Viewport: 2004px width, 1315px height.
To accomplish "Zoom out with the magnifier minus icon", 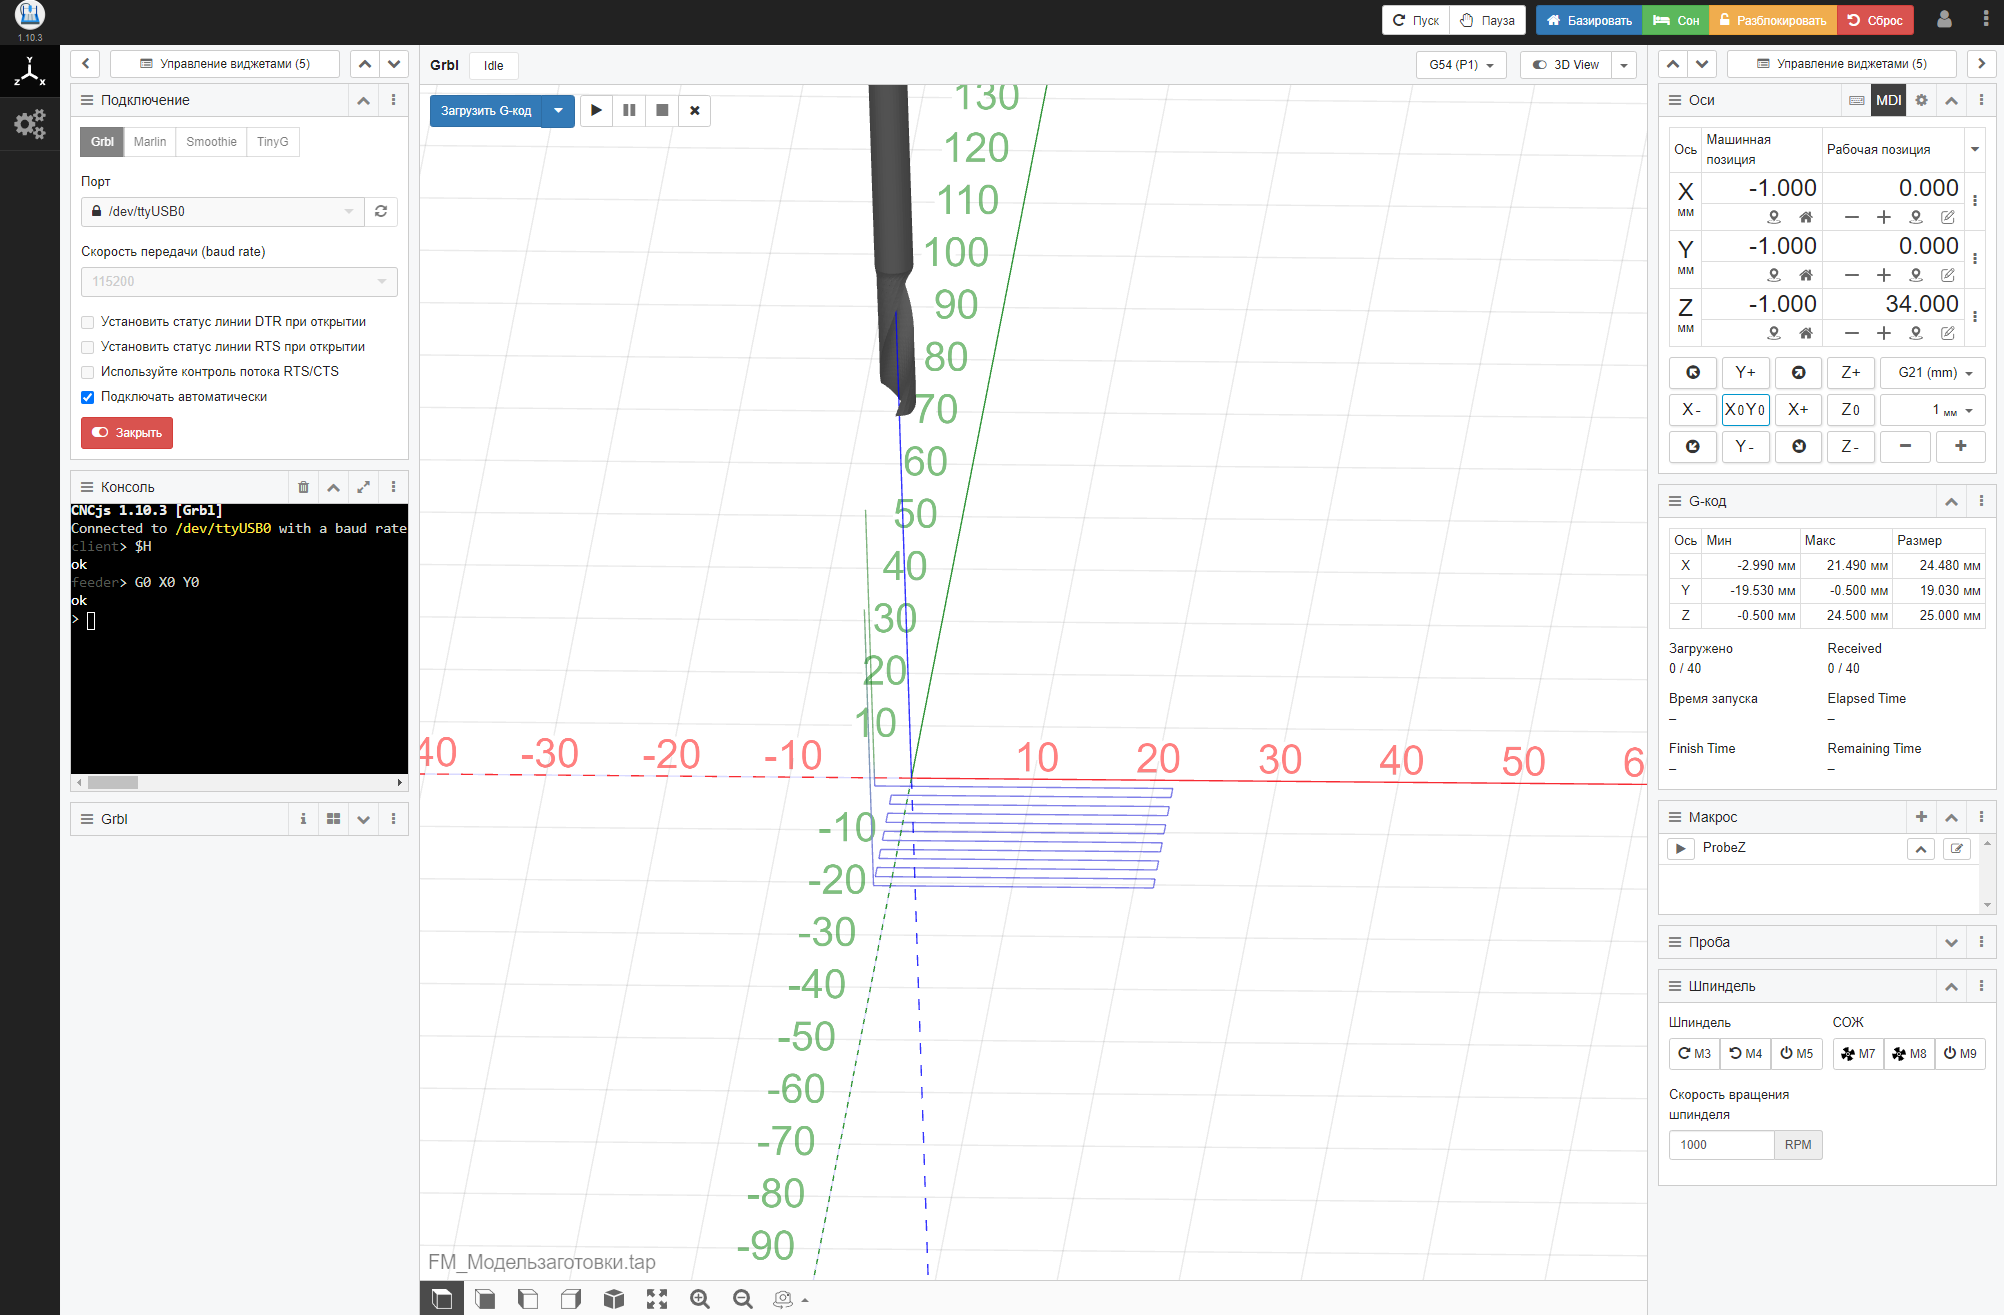I will [743, 1299].
